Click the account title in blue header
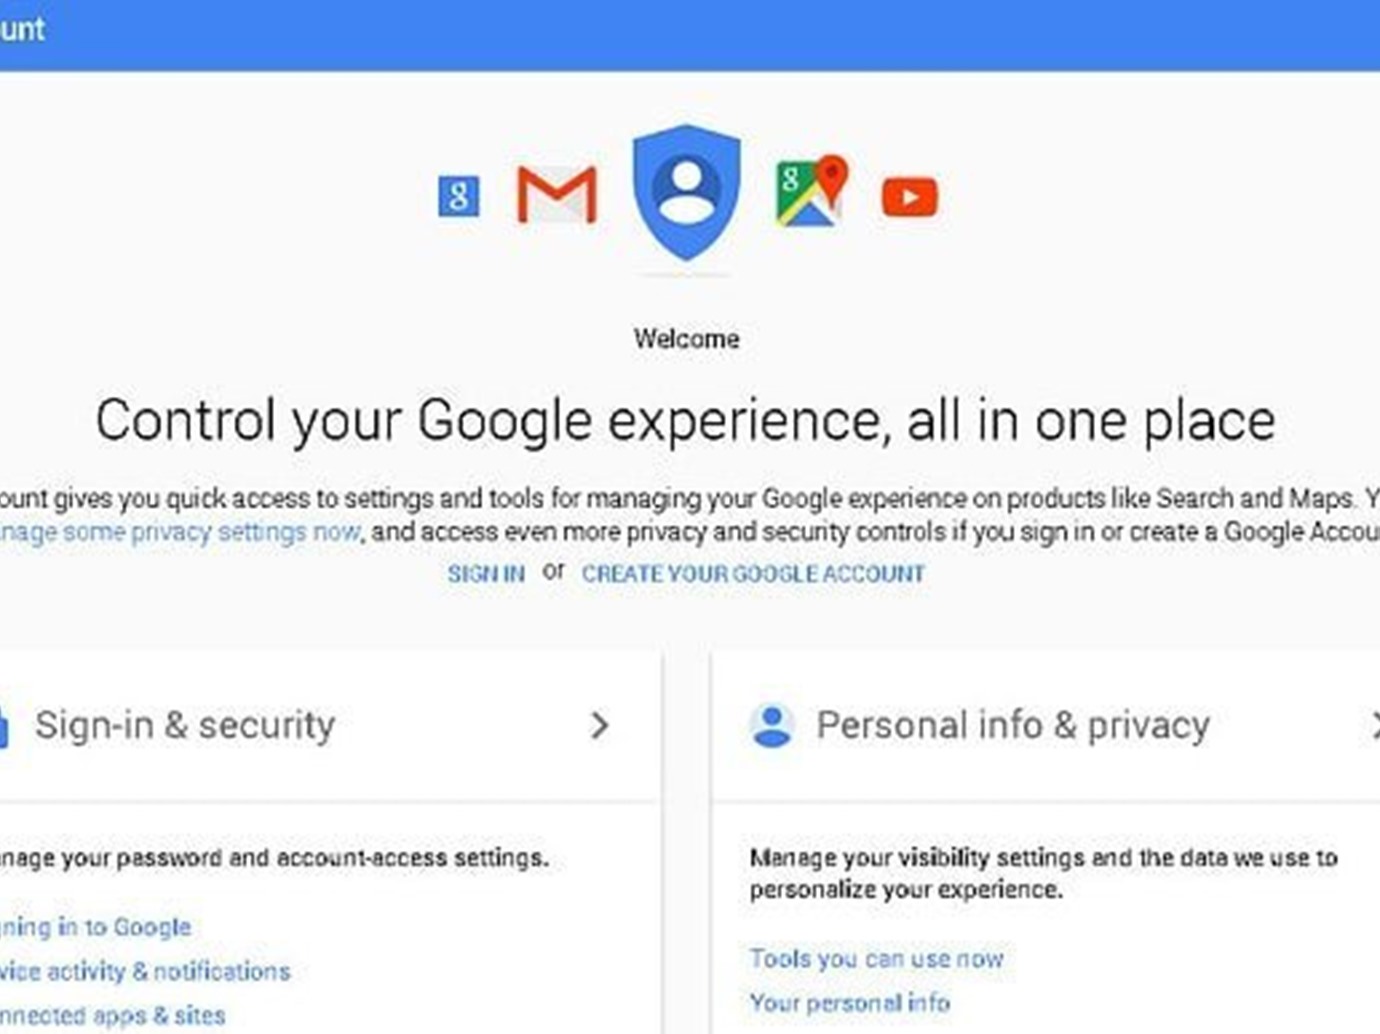The width and height of the screenshot is (1380, 1034). (x=22, y=29)
